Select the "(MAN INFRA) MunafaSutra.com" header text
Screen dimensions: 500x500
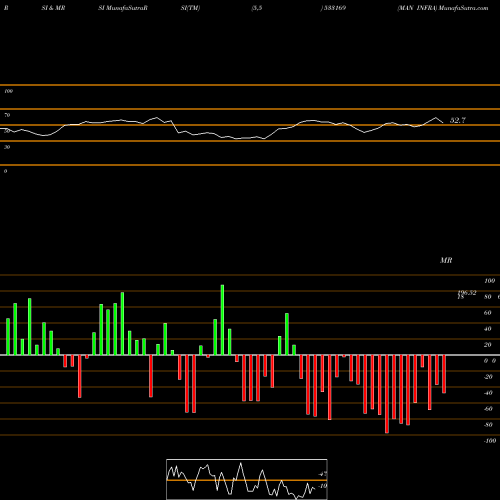click(x=443, y=8)
